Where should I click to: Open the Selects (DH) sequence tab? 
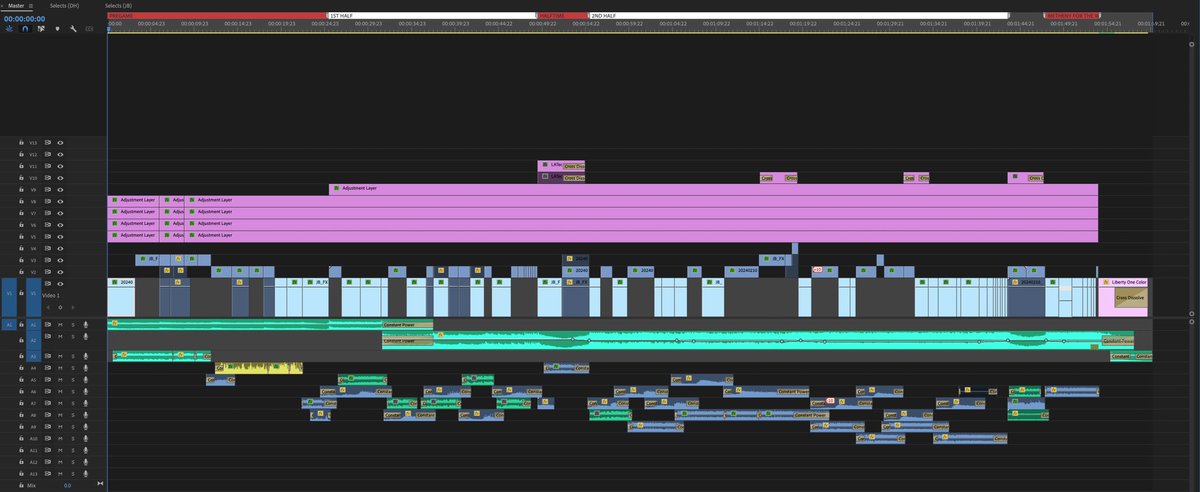point(65,5)
